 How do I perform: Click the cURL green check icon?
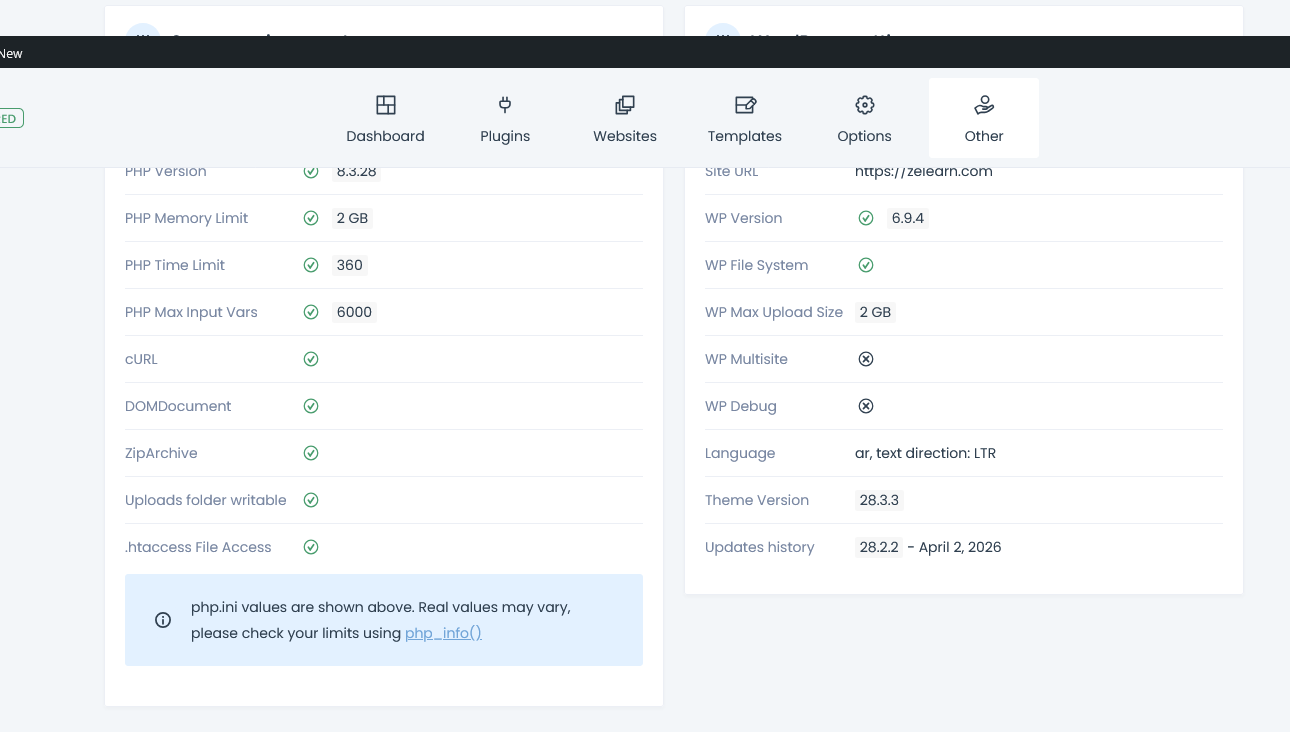311,359
